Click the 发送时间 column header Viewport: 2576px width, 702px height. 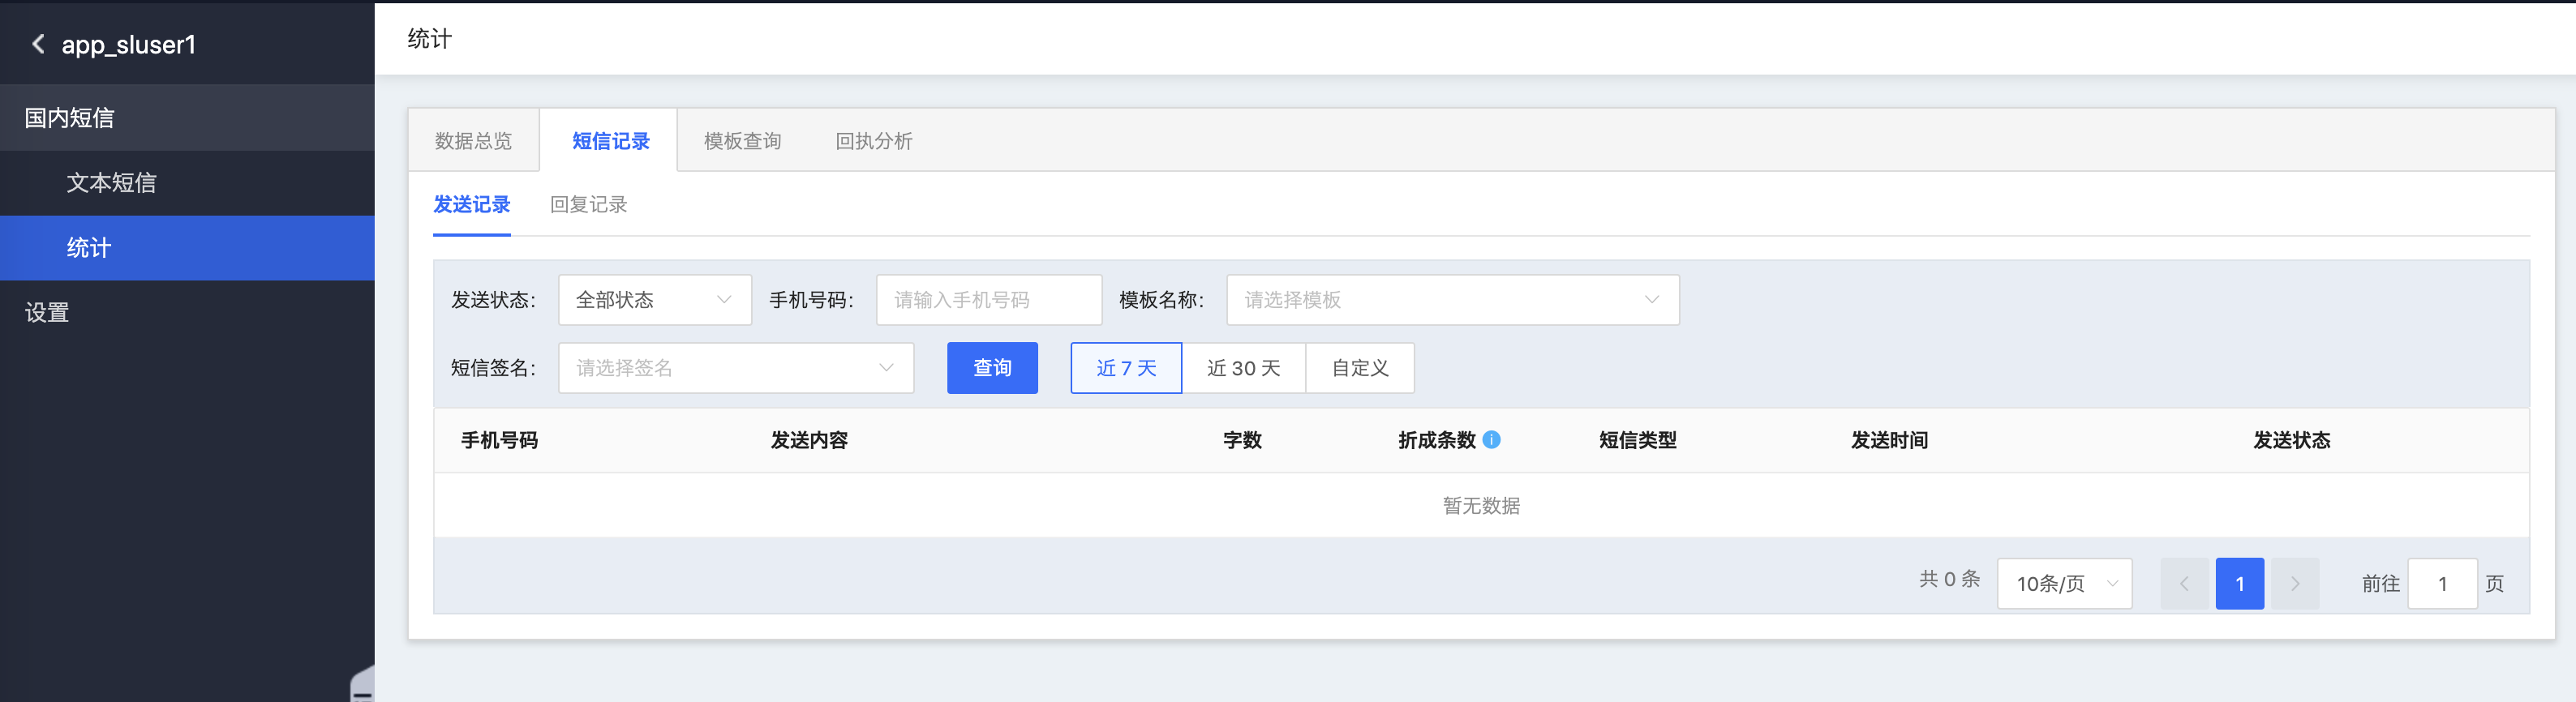1889,440
